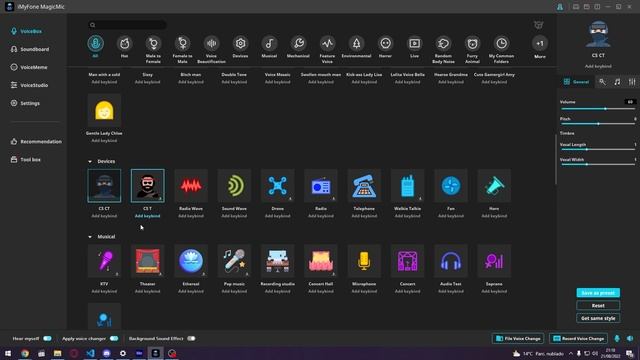
Task: Open Random Body Noise category
Action: (x=443, y=43)
